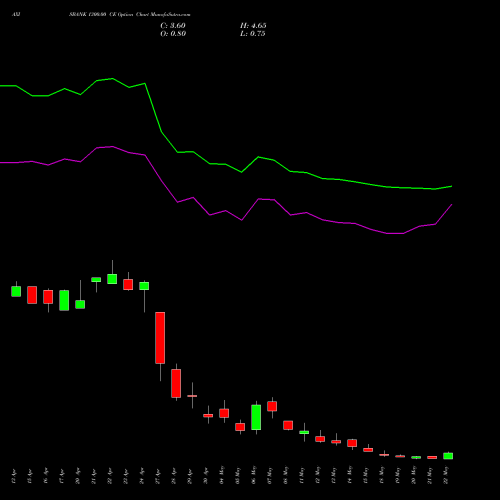The width and height of the screenshot is (500, 500).
Task: Click the open value 'O: 0.80'
Action: point(173,34)
